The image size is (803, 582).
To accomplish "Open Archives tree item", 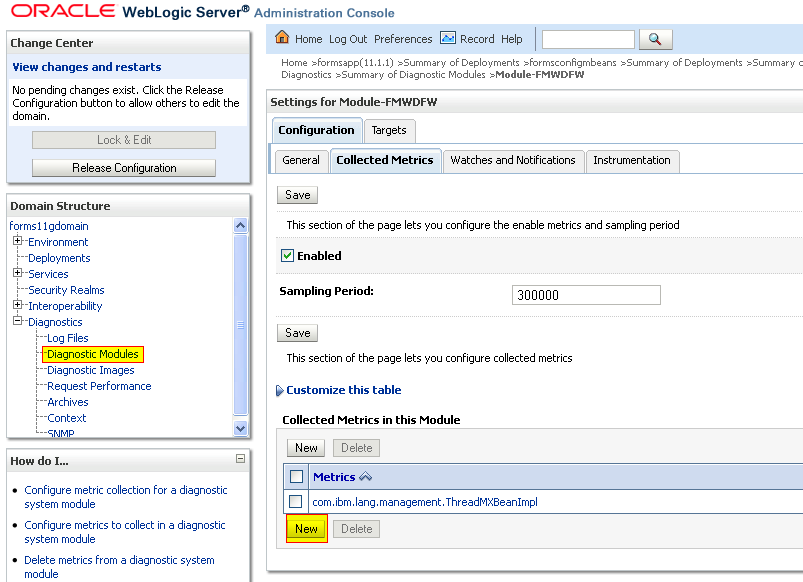I will (x=68, y=402).
